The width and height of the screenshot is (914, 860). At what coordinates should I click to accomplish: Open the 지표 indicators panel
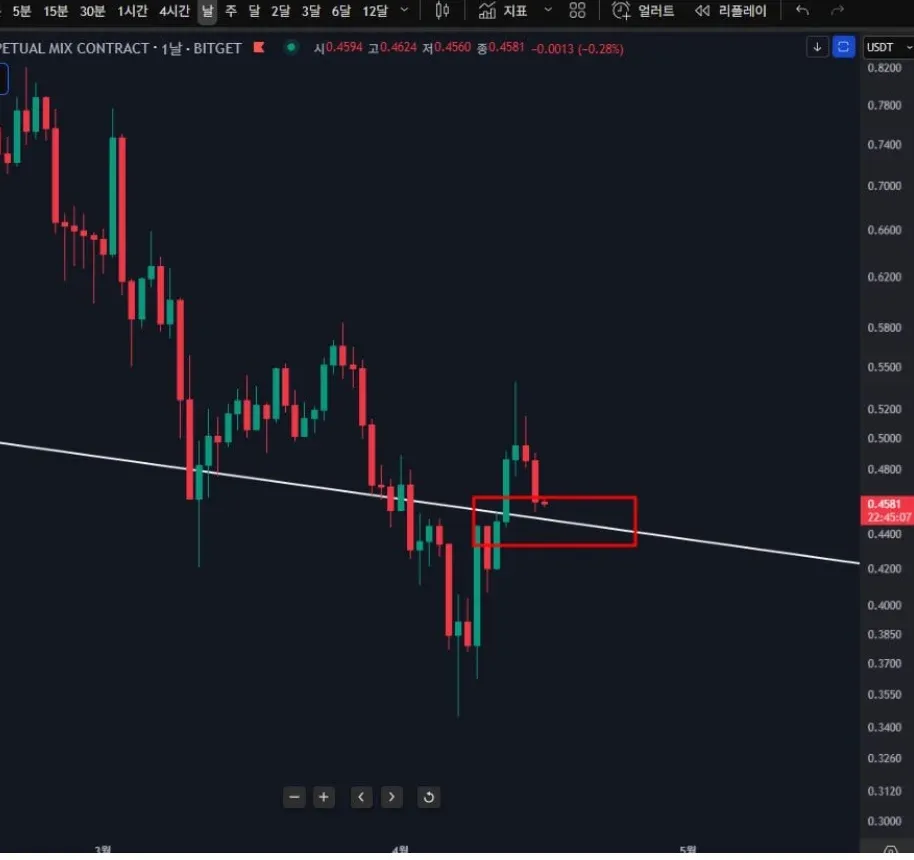tap(503, 11)
